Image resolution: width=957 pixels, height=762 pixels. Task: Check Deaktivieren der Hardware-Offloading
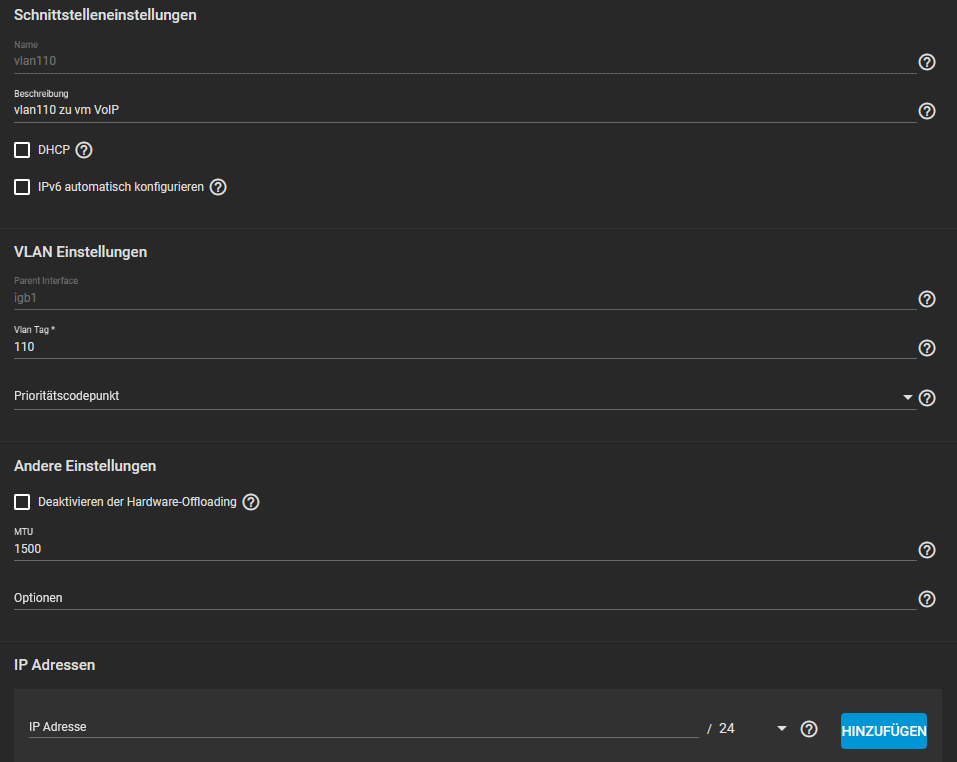coord(22,502)
